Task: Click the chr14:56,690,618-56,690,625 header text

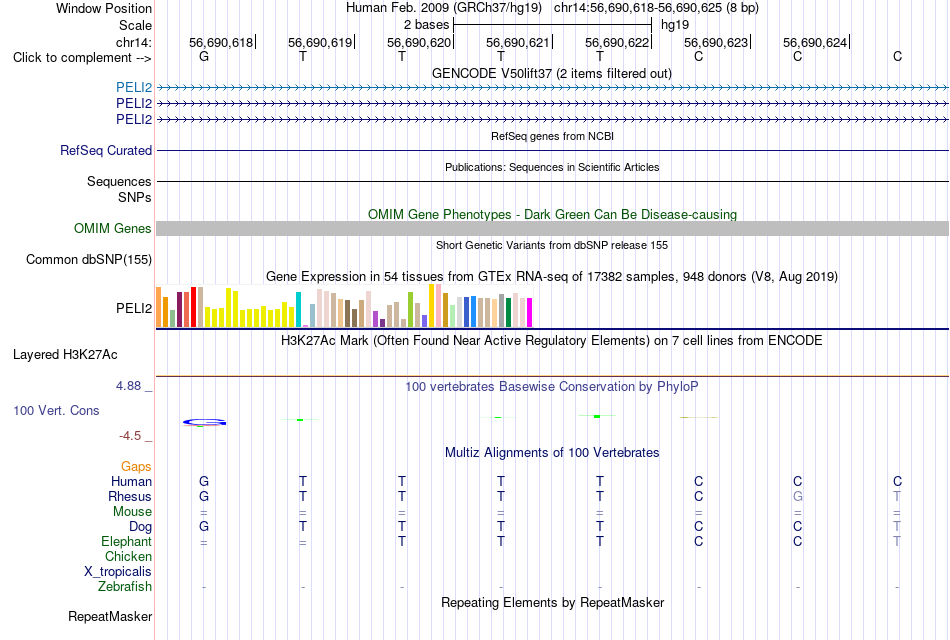Action: point(656,8)
